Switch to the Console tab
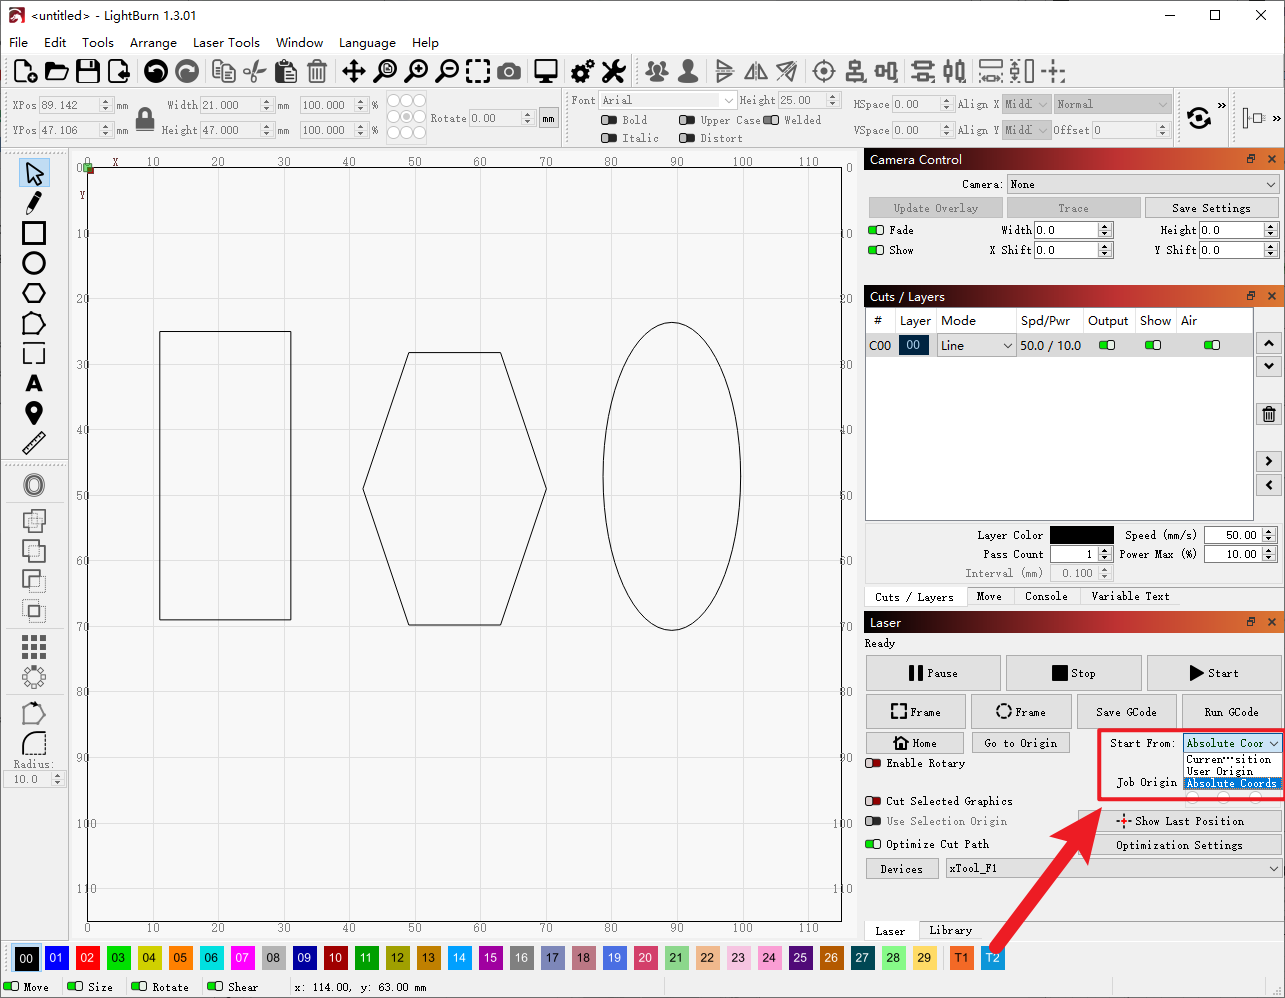Image resolution: width=1285 pixels, height=998 pixels. 1046,596
